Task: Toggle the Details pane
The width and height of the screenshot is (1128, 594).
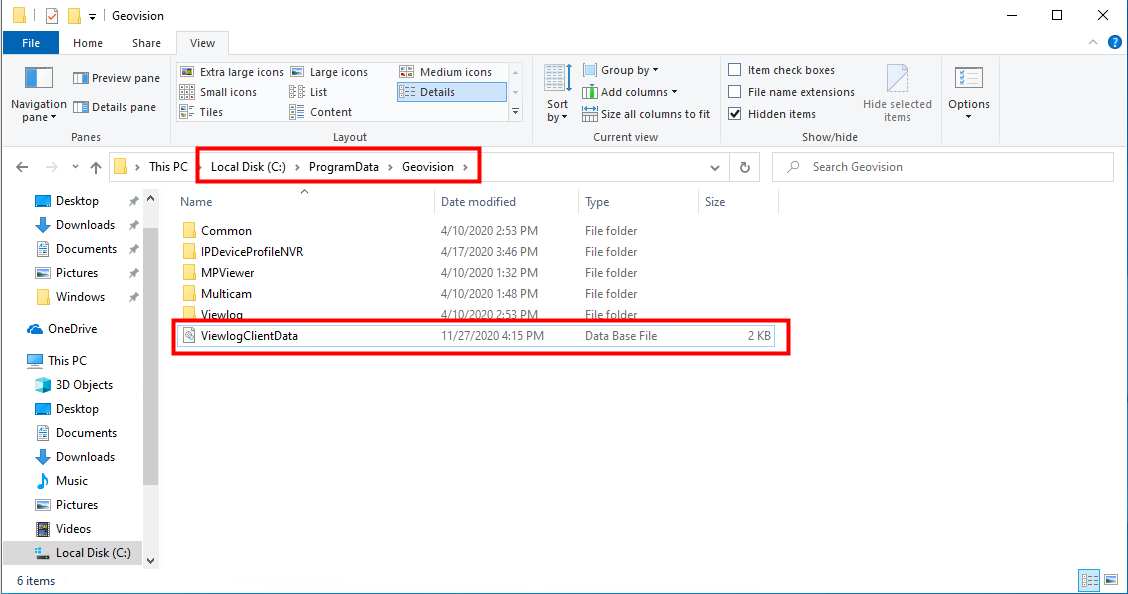Action: click(x=114, y=107)
